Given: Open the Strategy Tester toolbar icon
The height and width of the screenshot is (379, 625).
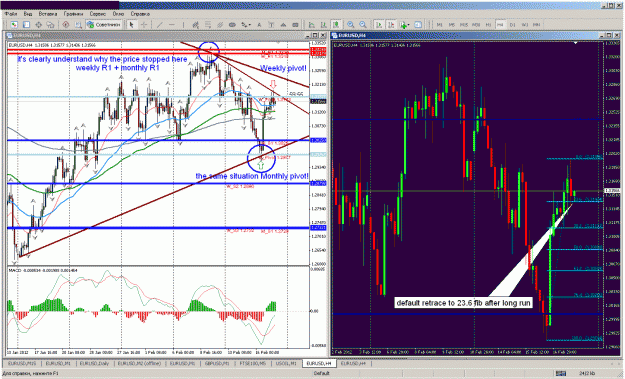Looking at the screenshot, I should [78, 25].
